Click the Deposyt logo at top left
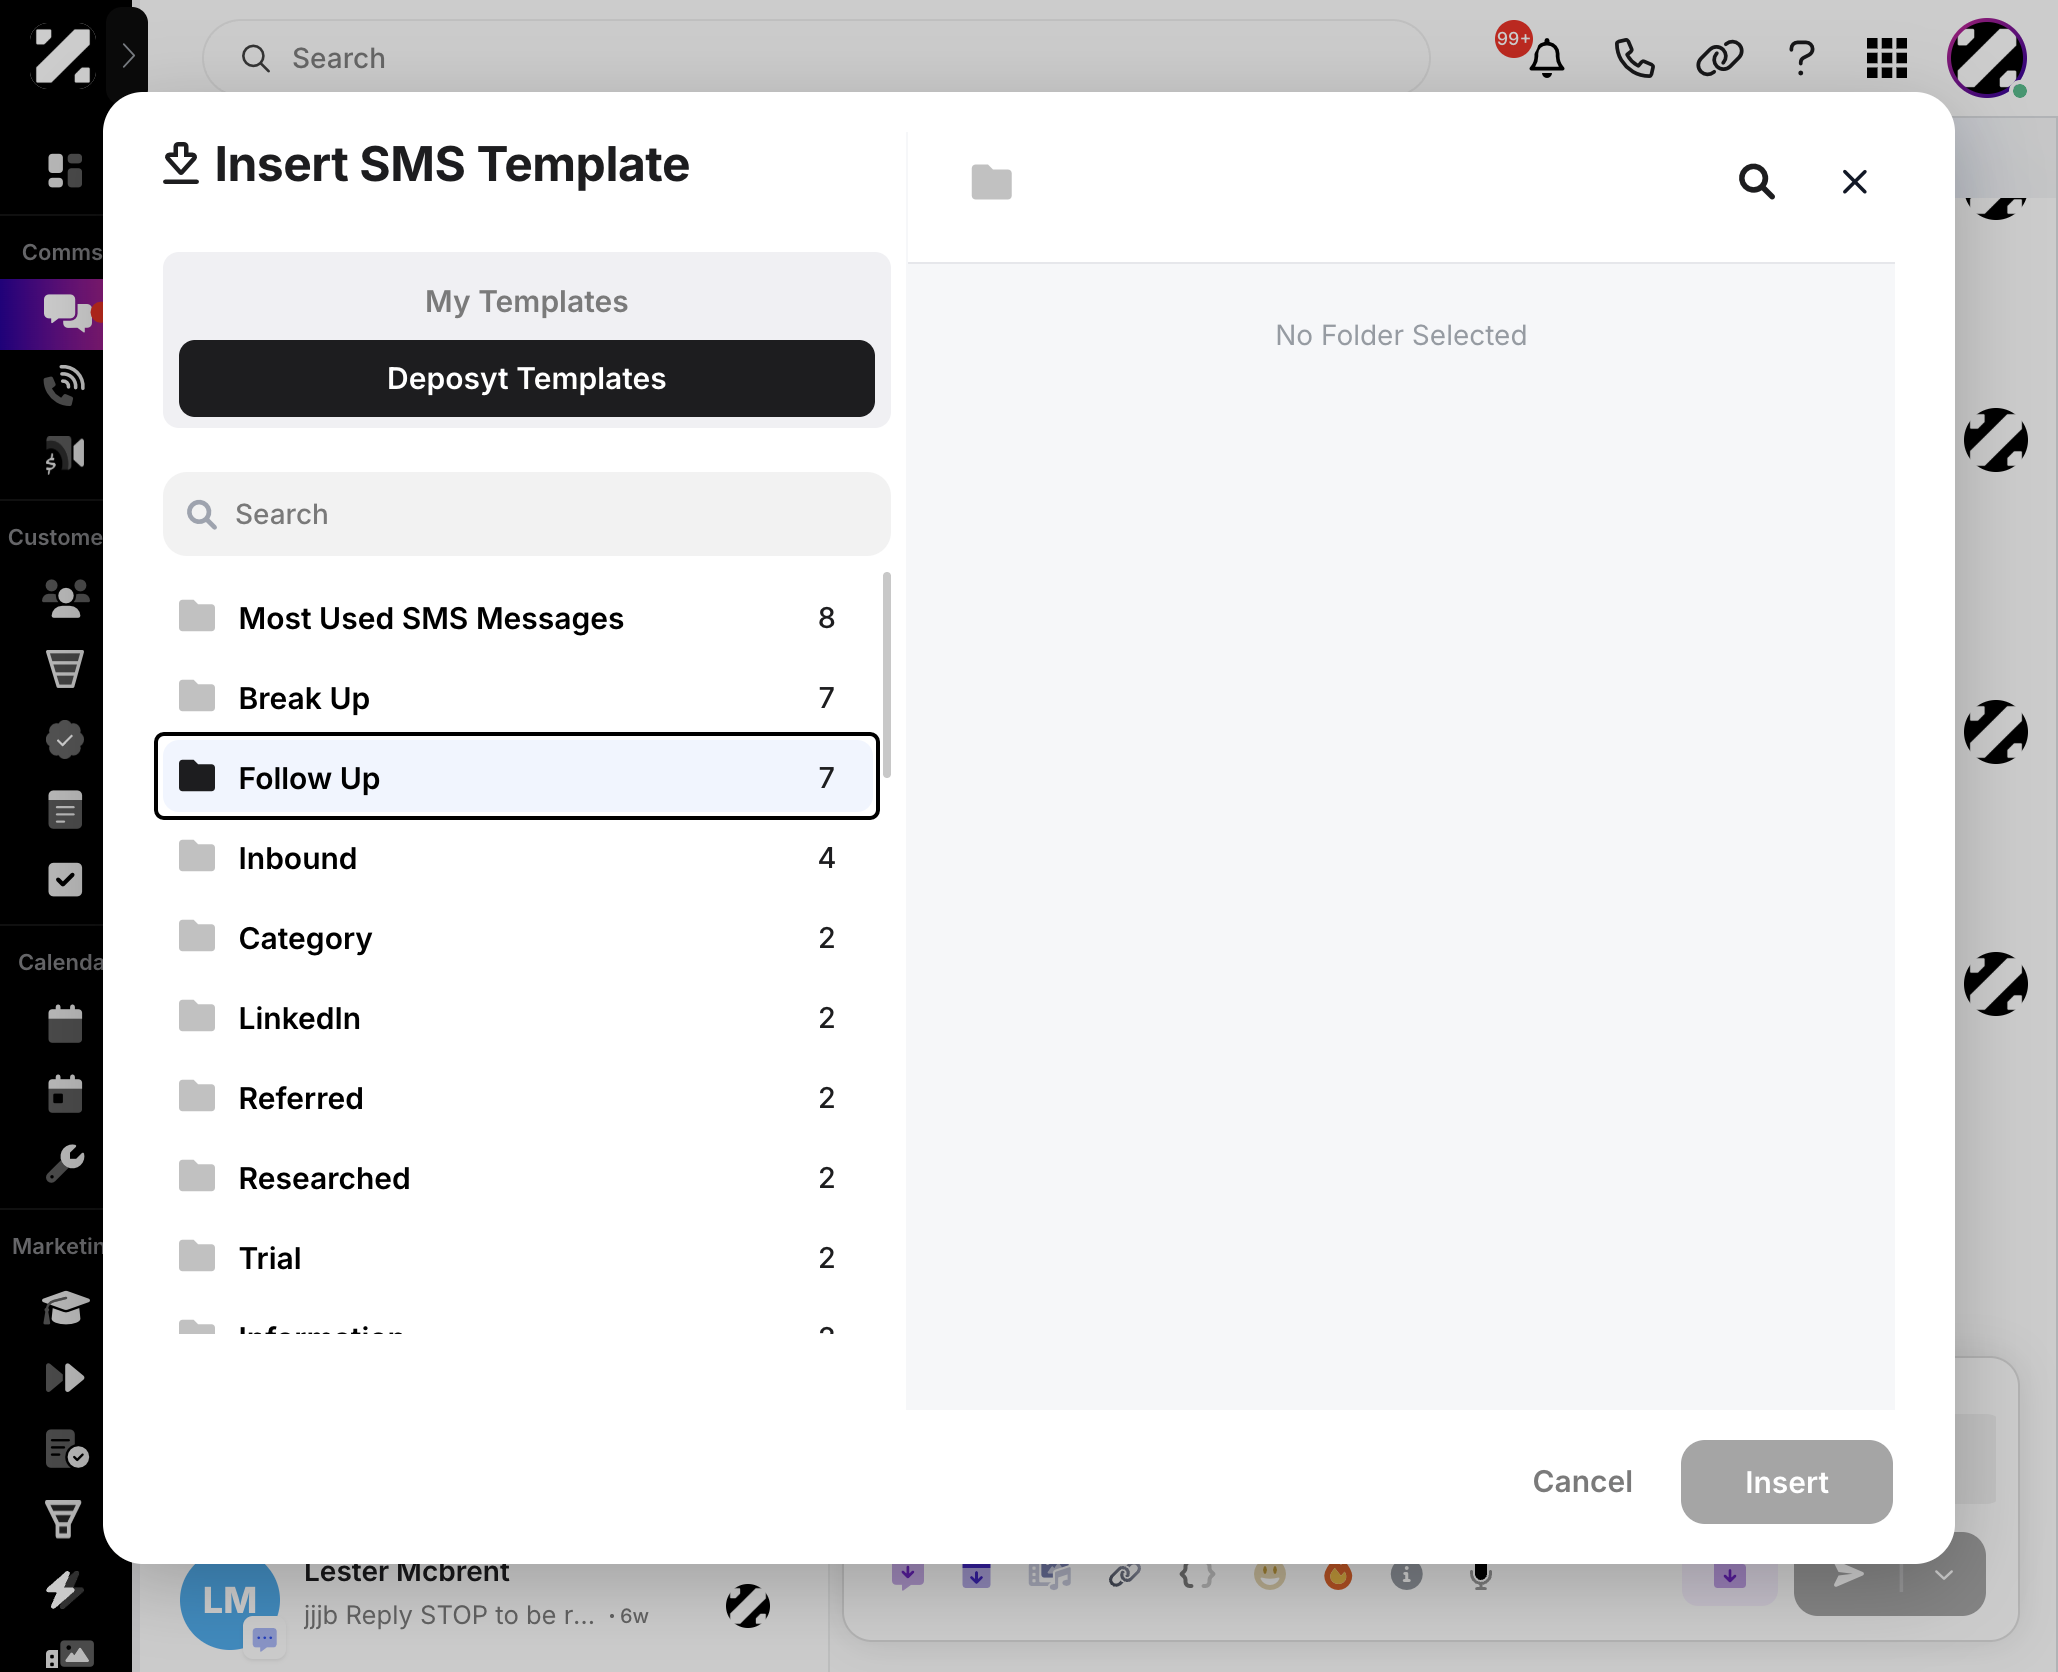 (61, 55)
